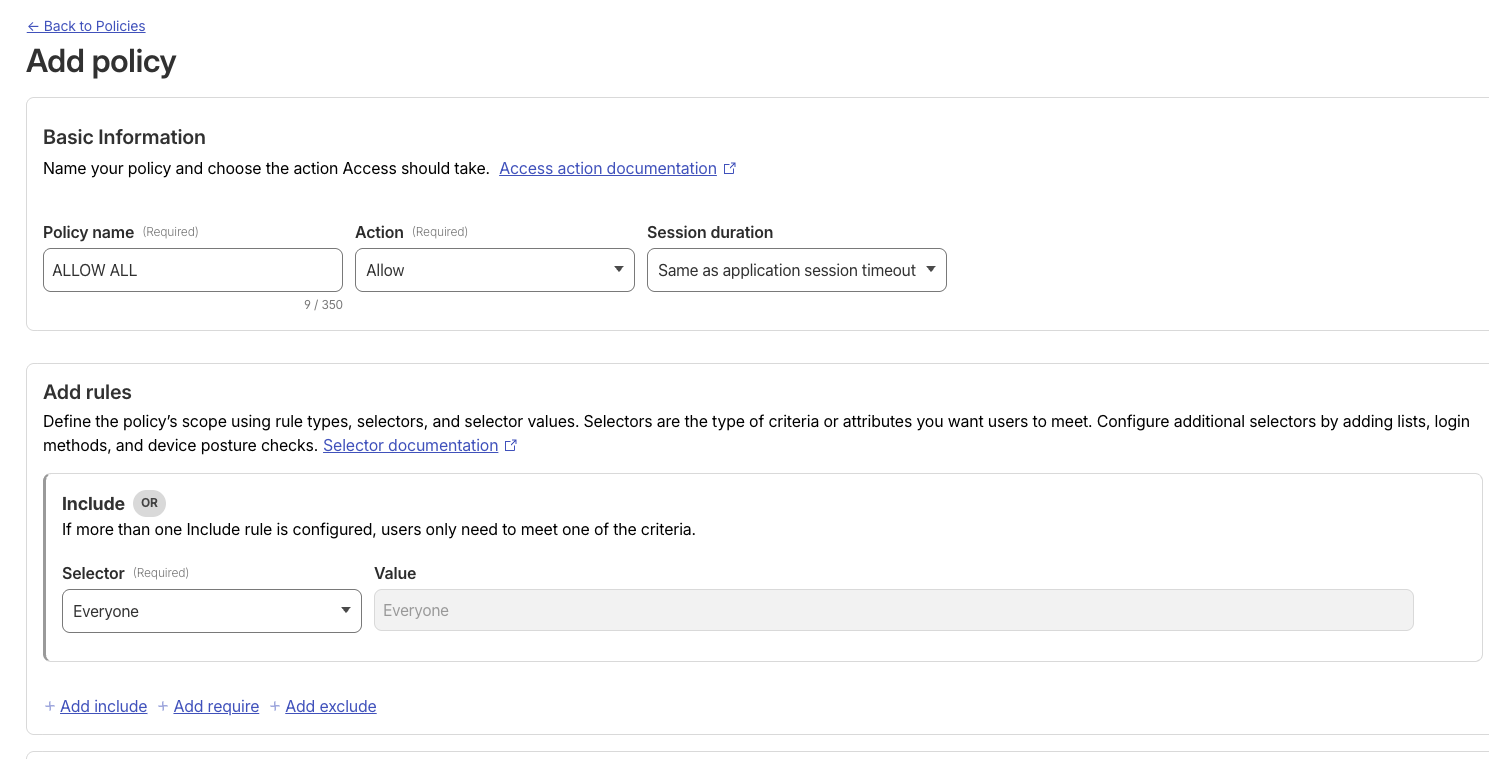Click external-link icon beside Access action documentation
This screenshot has width=1489, height=759.
(730, 168)
